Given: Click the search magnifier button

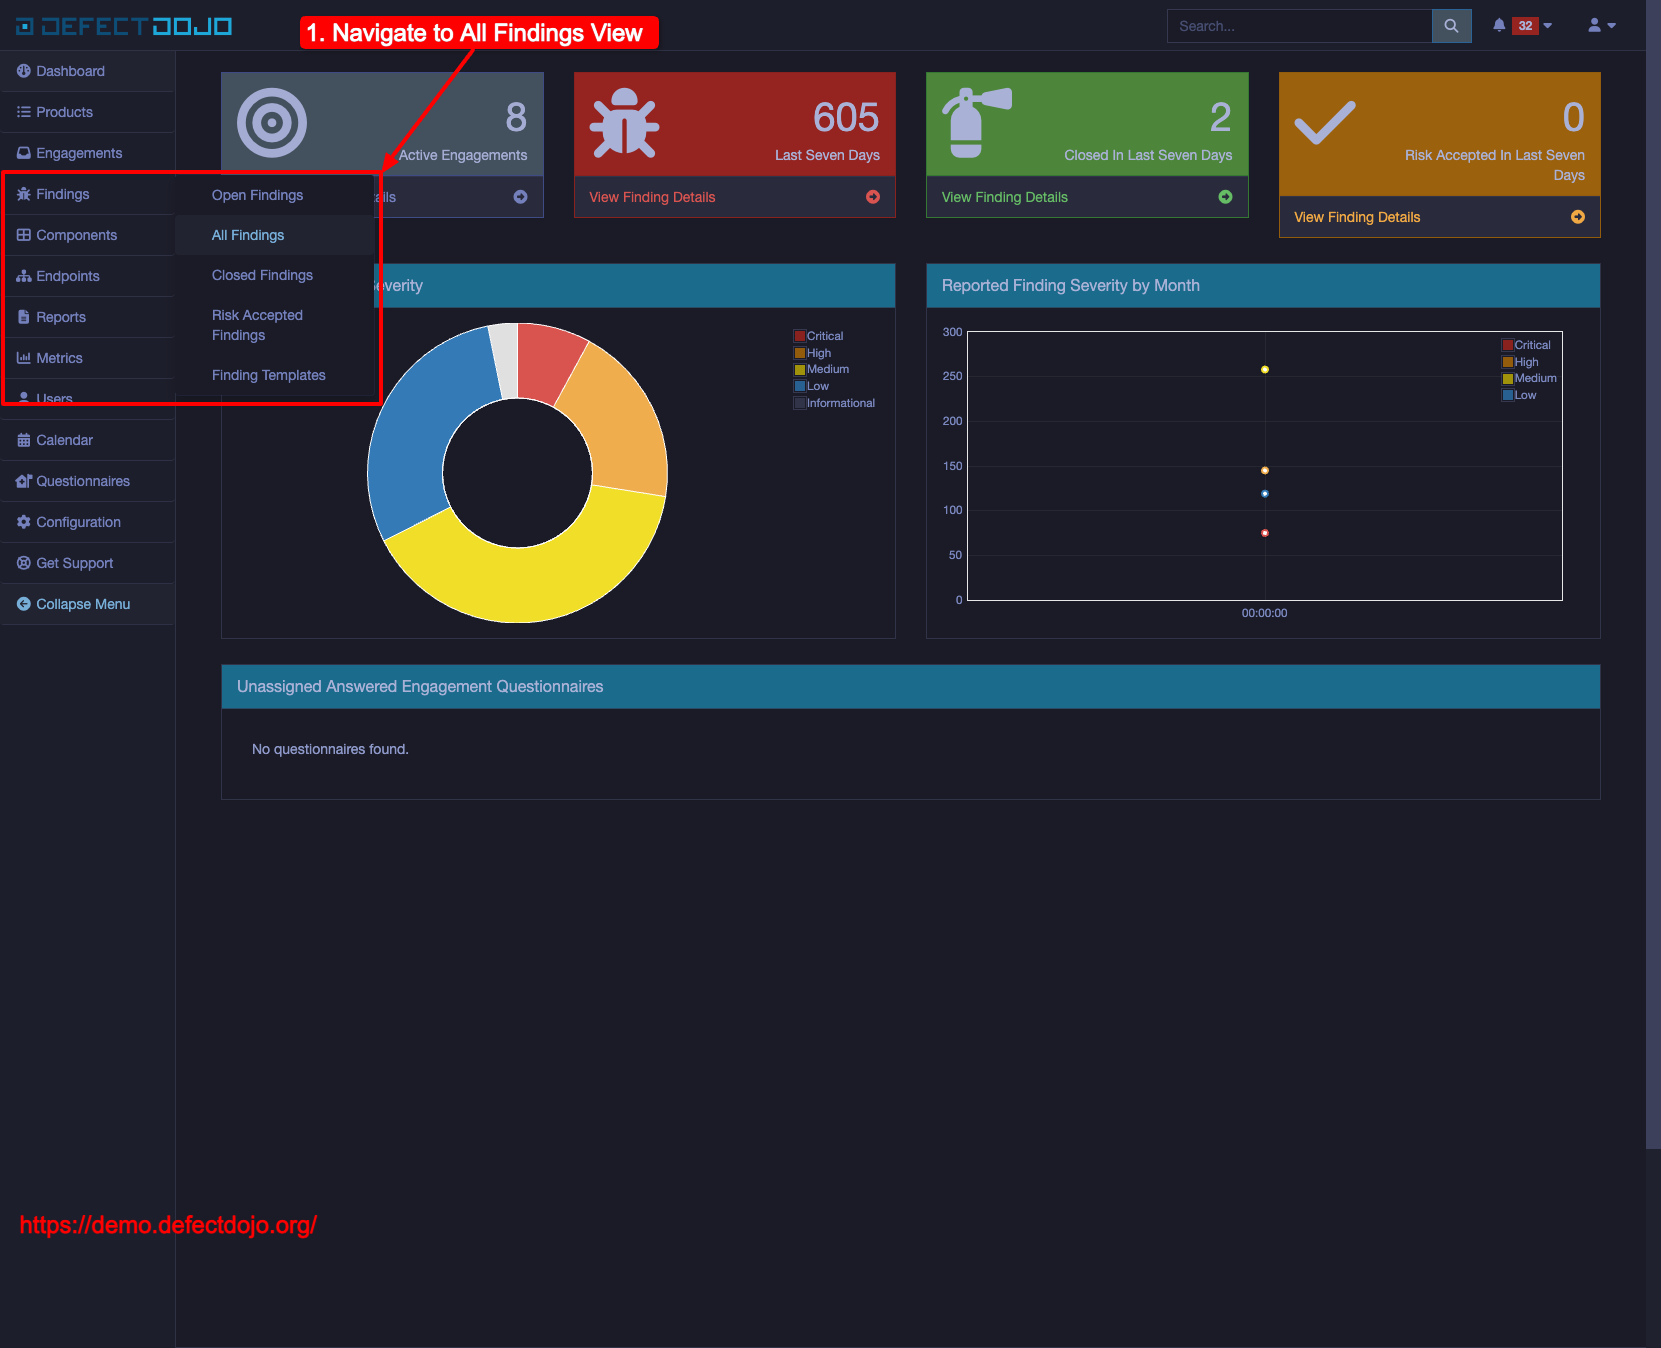Looking at the screenshot, I should pos(1451,26).
